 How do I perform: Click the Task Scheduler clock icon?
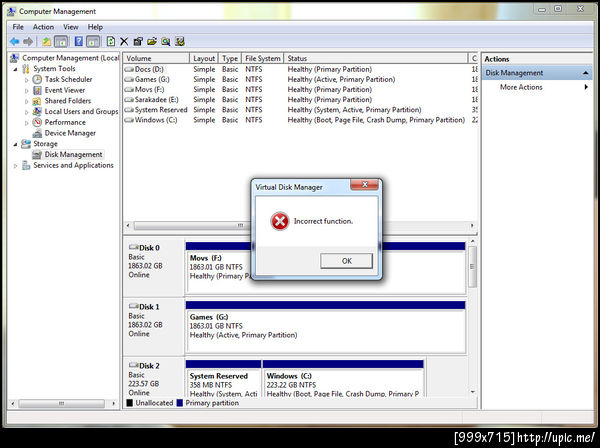click(x=37, y=79)
